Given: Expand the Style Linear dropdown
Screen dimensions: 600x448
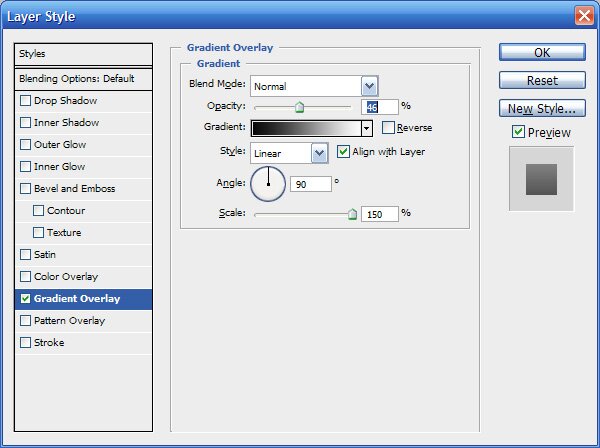Looking at the screenshot, I should click(x=320, y=153).
